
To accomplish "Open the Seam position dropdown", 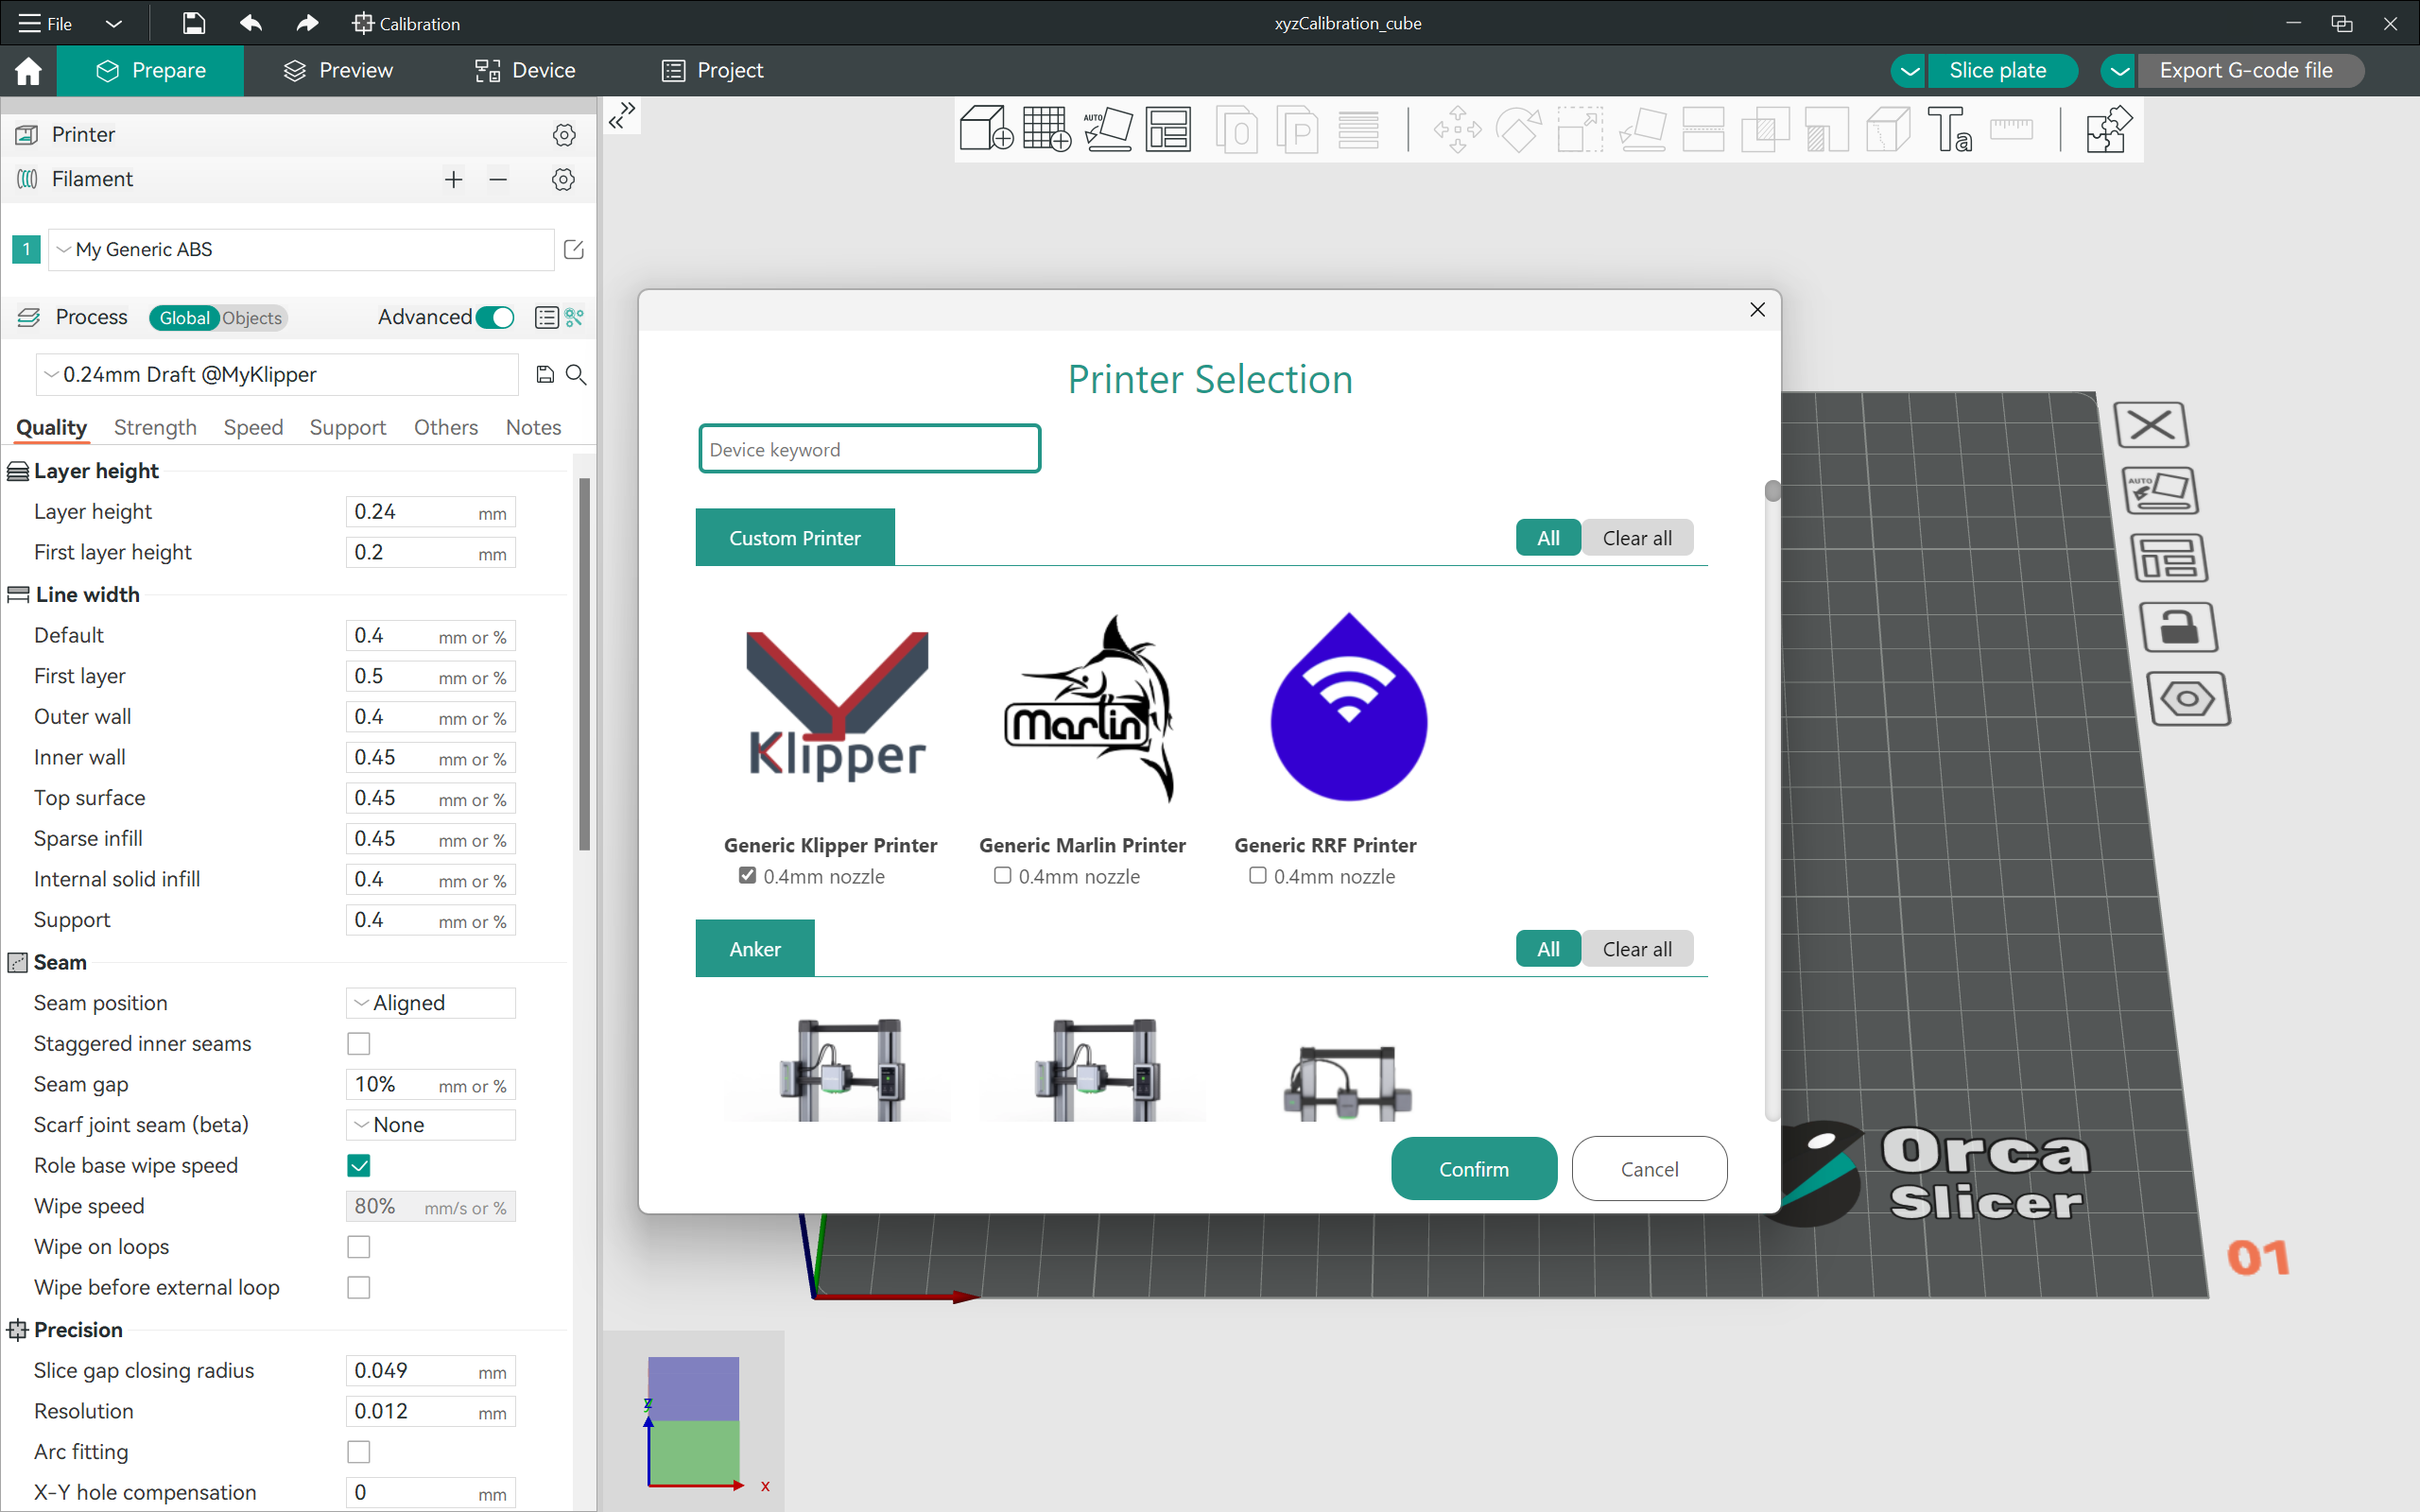I will click(x=430, y=1003).
